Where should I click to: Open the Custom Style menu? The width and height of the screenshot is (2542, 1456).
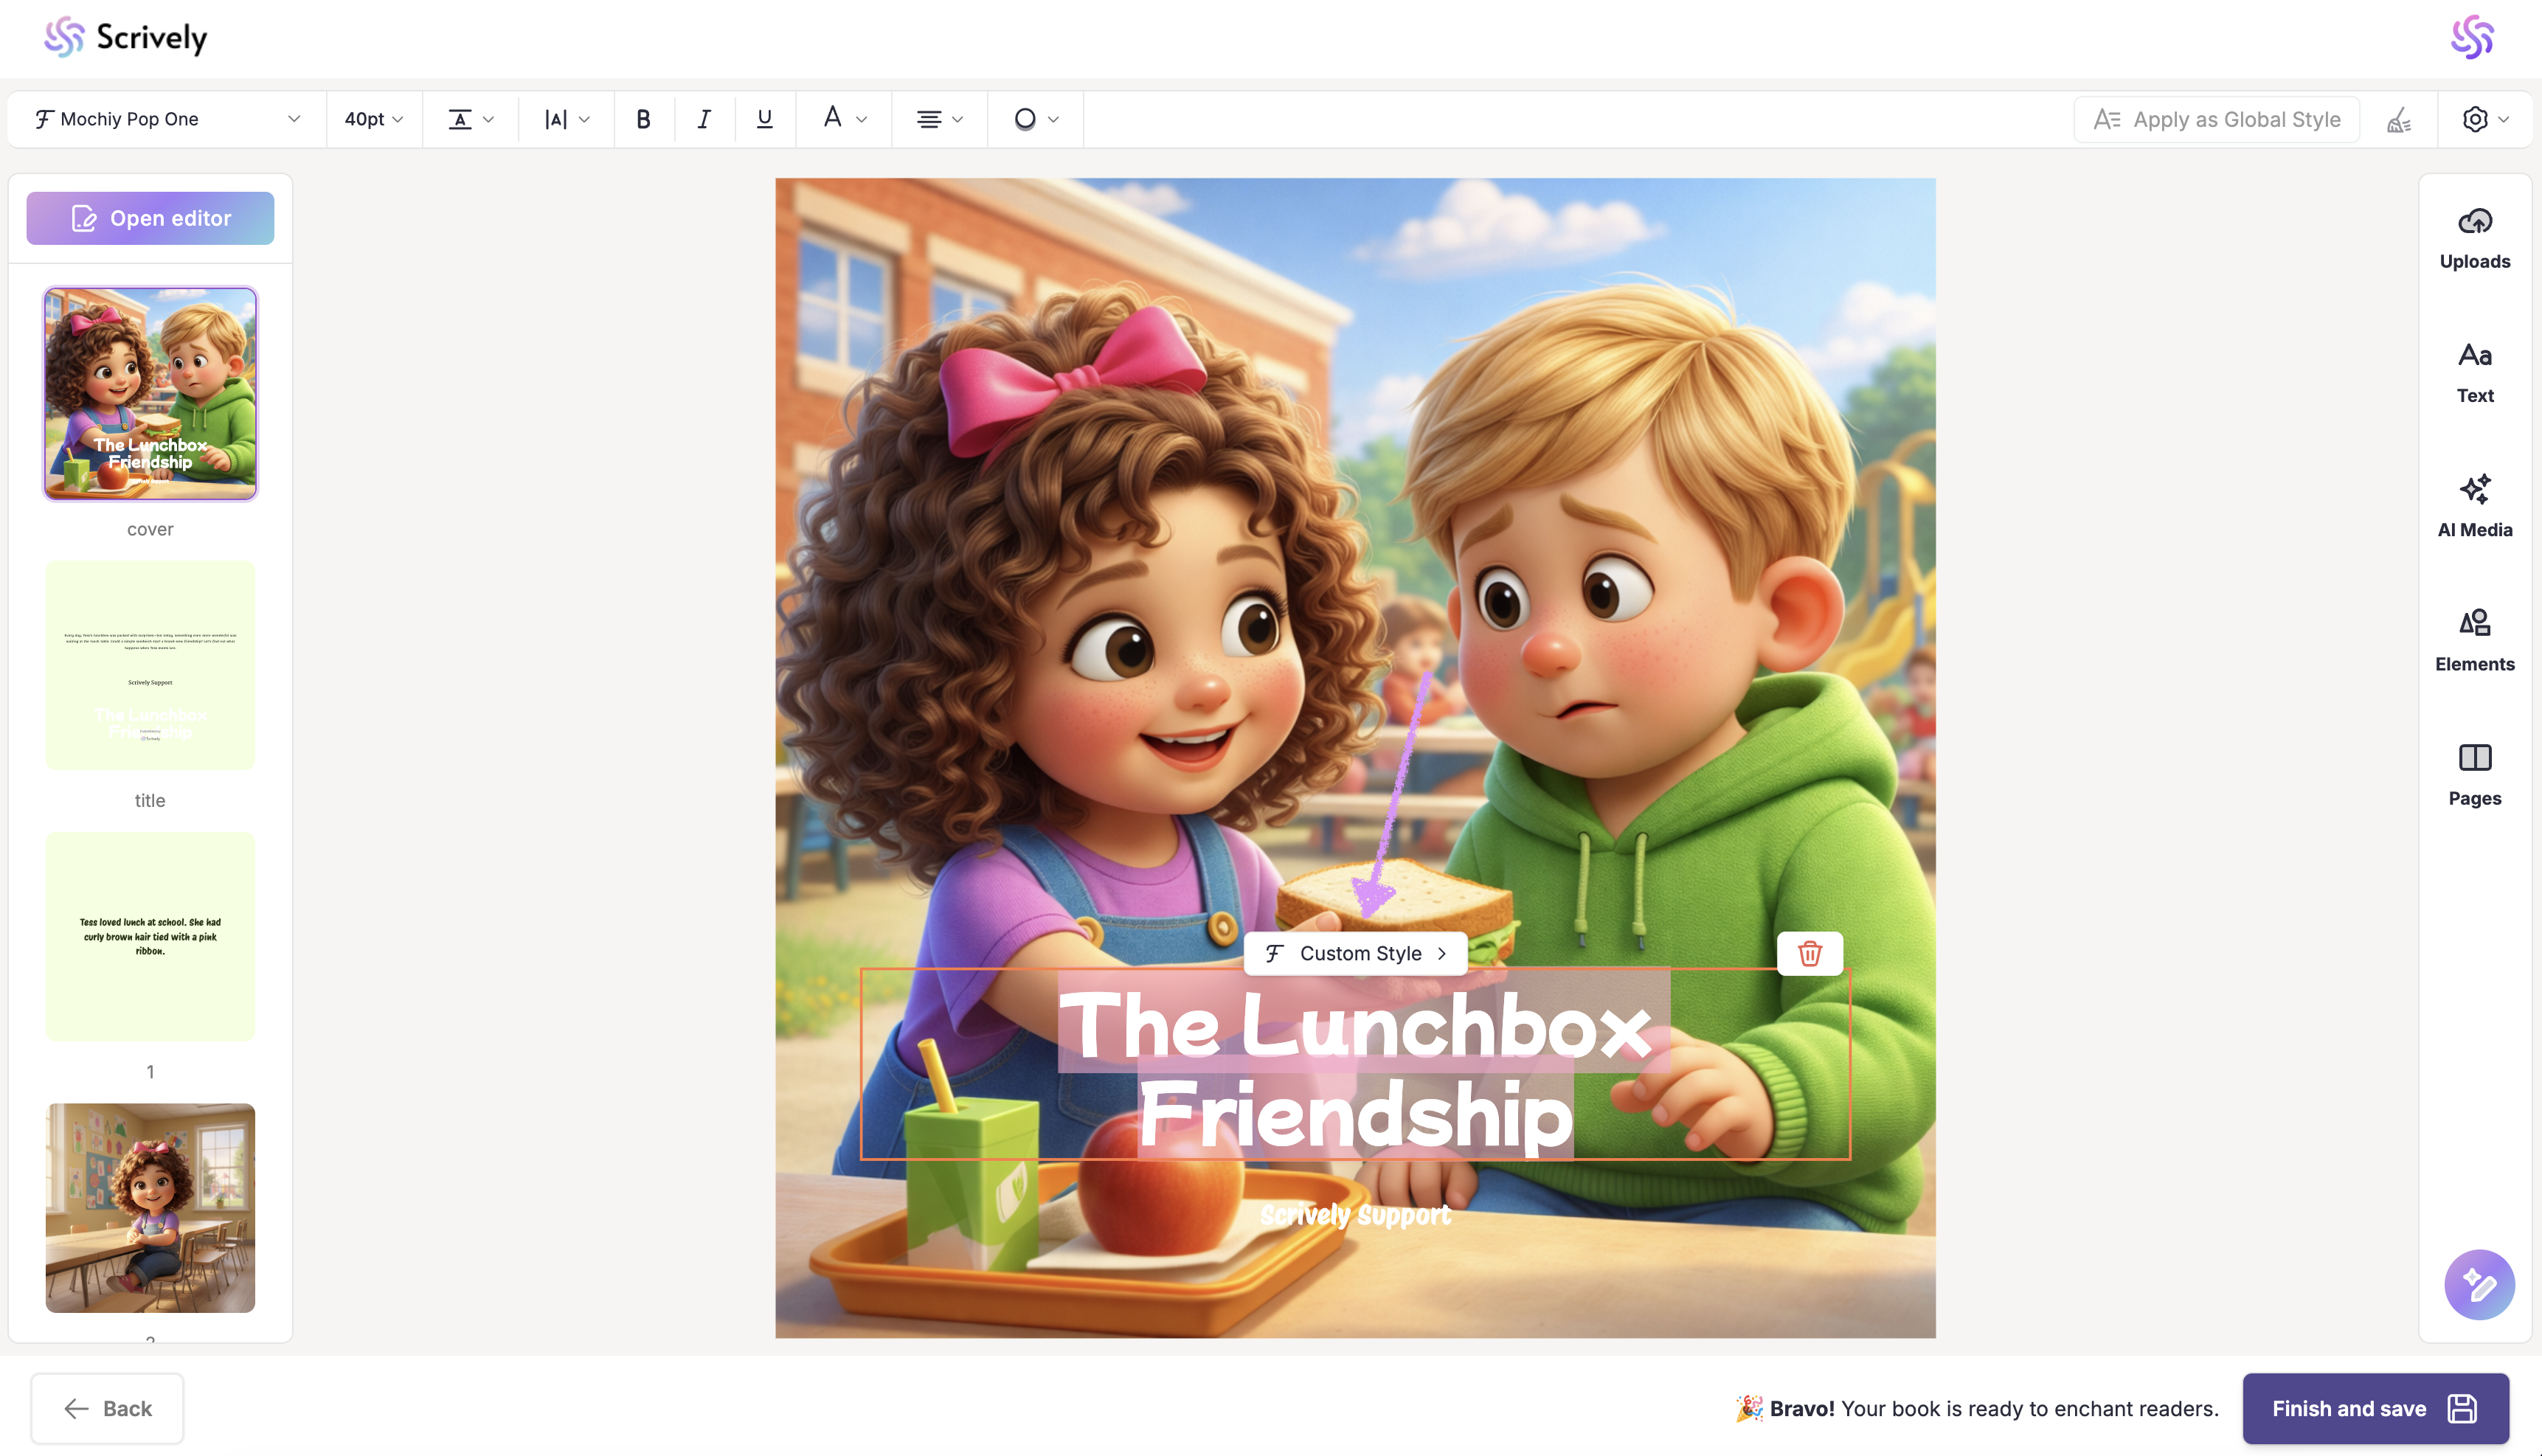[1356, 953]
